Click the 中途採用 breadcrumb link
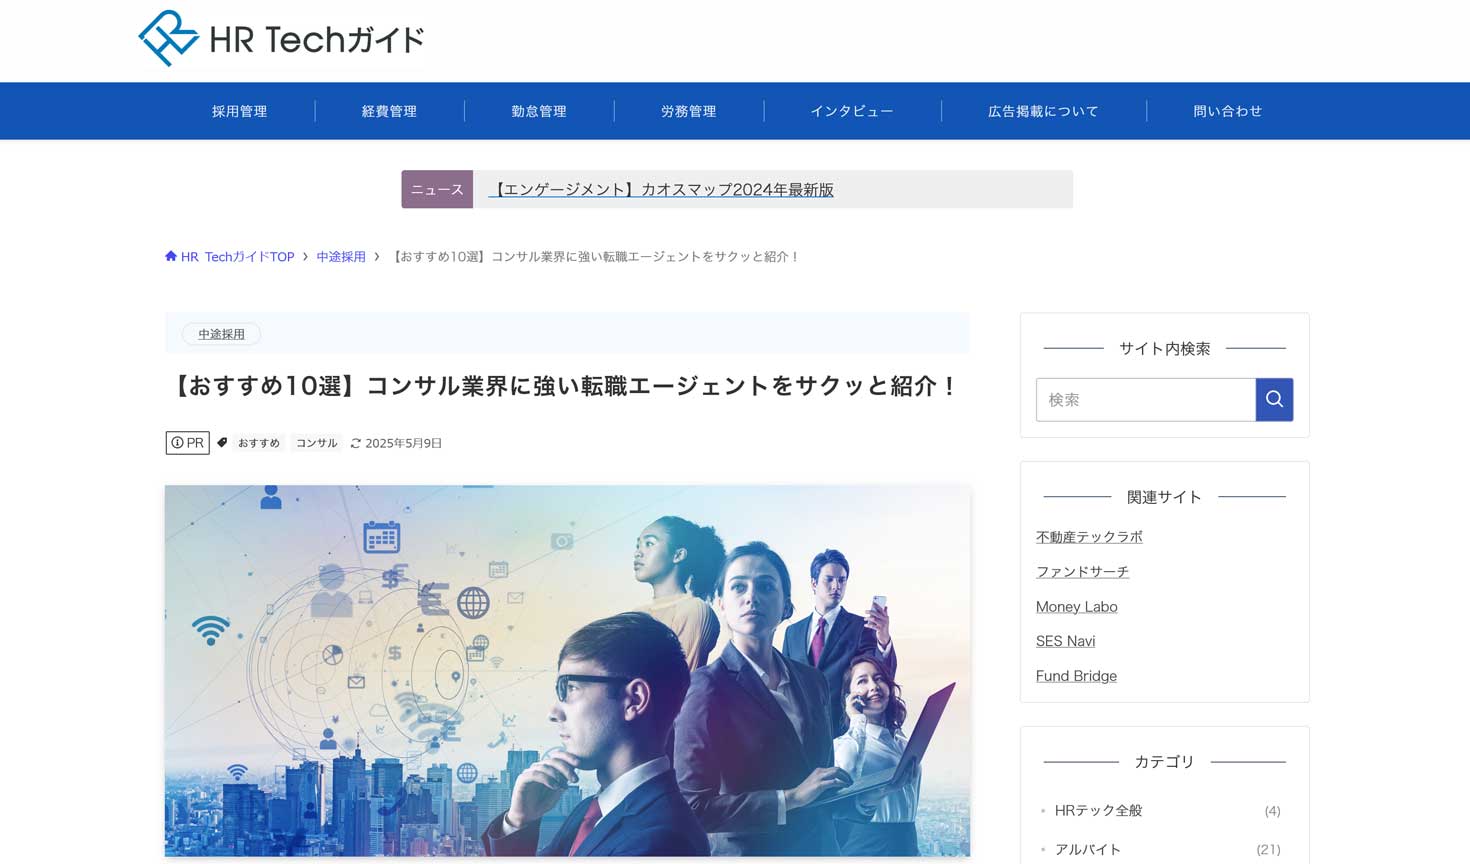Image resolution: width=1470 pixels, height=864 pixels. click(341, 257)
